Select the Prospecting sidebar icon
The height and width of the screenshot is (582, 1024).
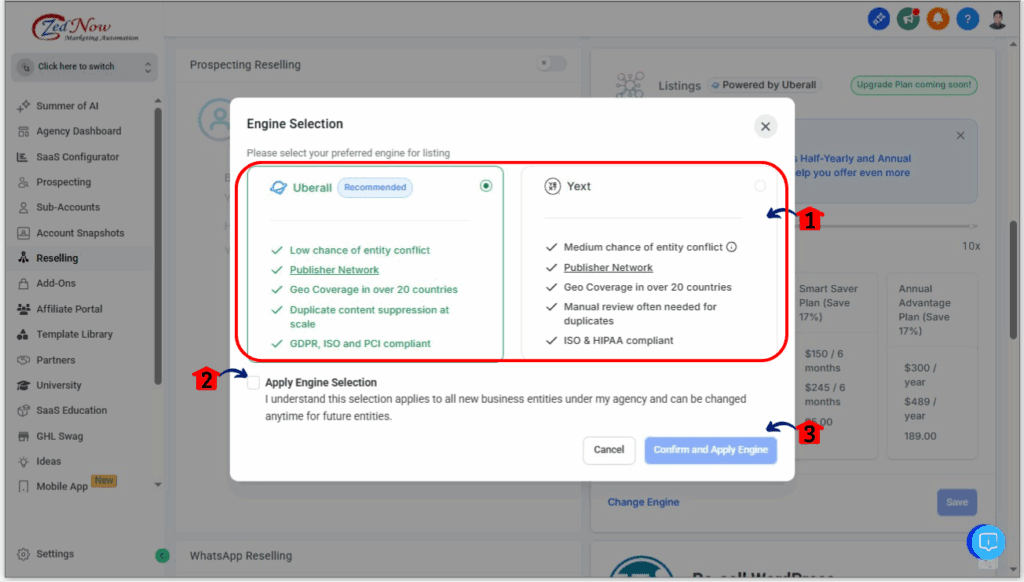(x=24, y=182)
